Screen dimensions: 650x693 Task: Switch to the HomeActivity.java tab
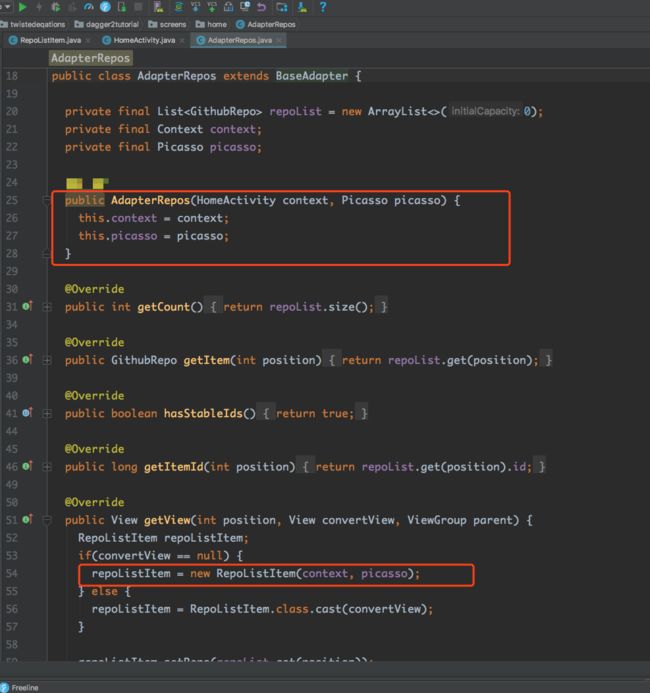144,40
